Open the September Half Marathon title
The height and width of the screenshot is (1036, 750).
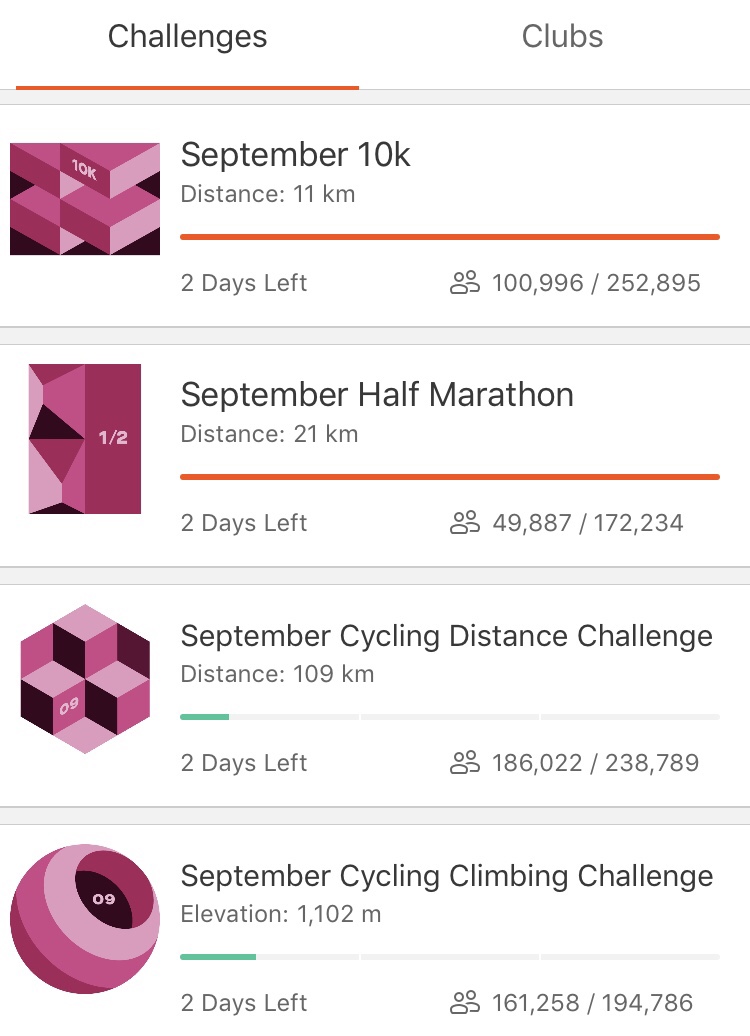pyautogui.click(x=377, y=395)
